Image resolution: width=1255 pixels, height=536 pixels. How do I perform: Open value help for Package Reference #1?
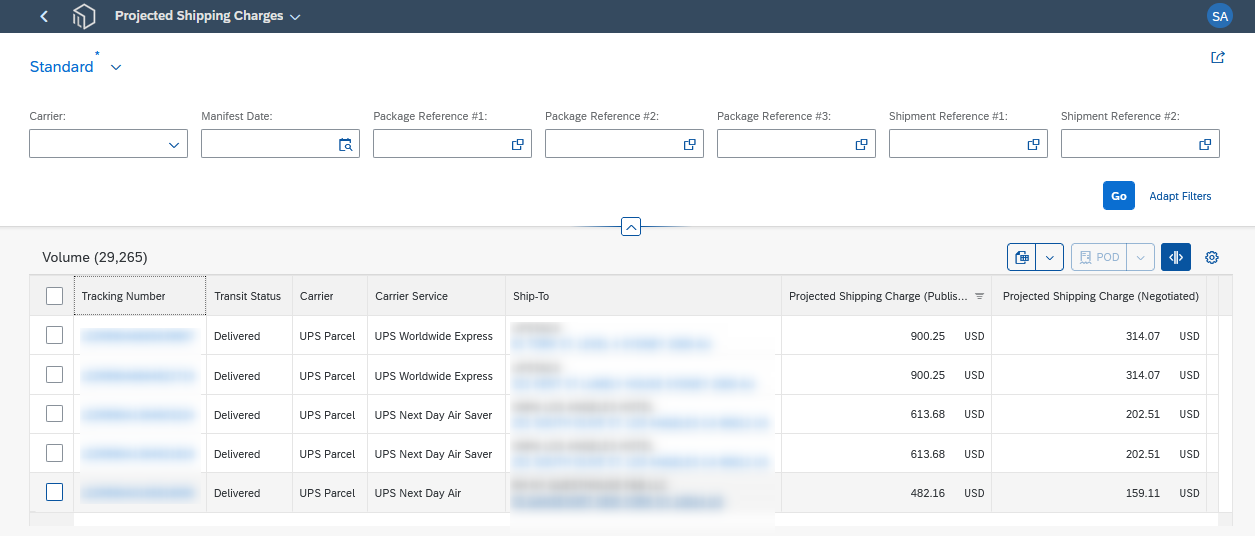point(517,145)
